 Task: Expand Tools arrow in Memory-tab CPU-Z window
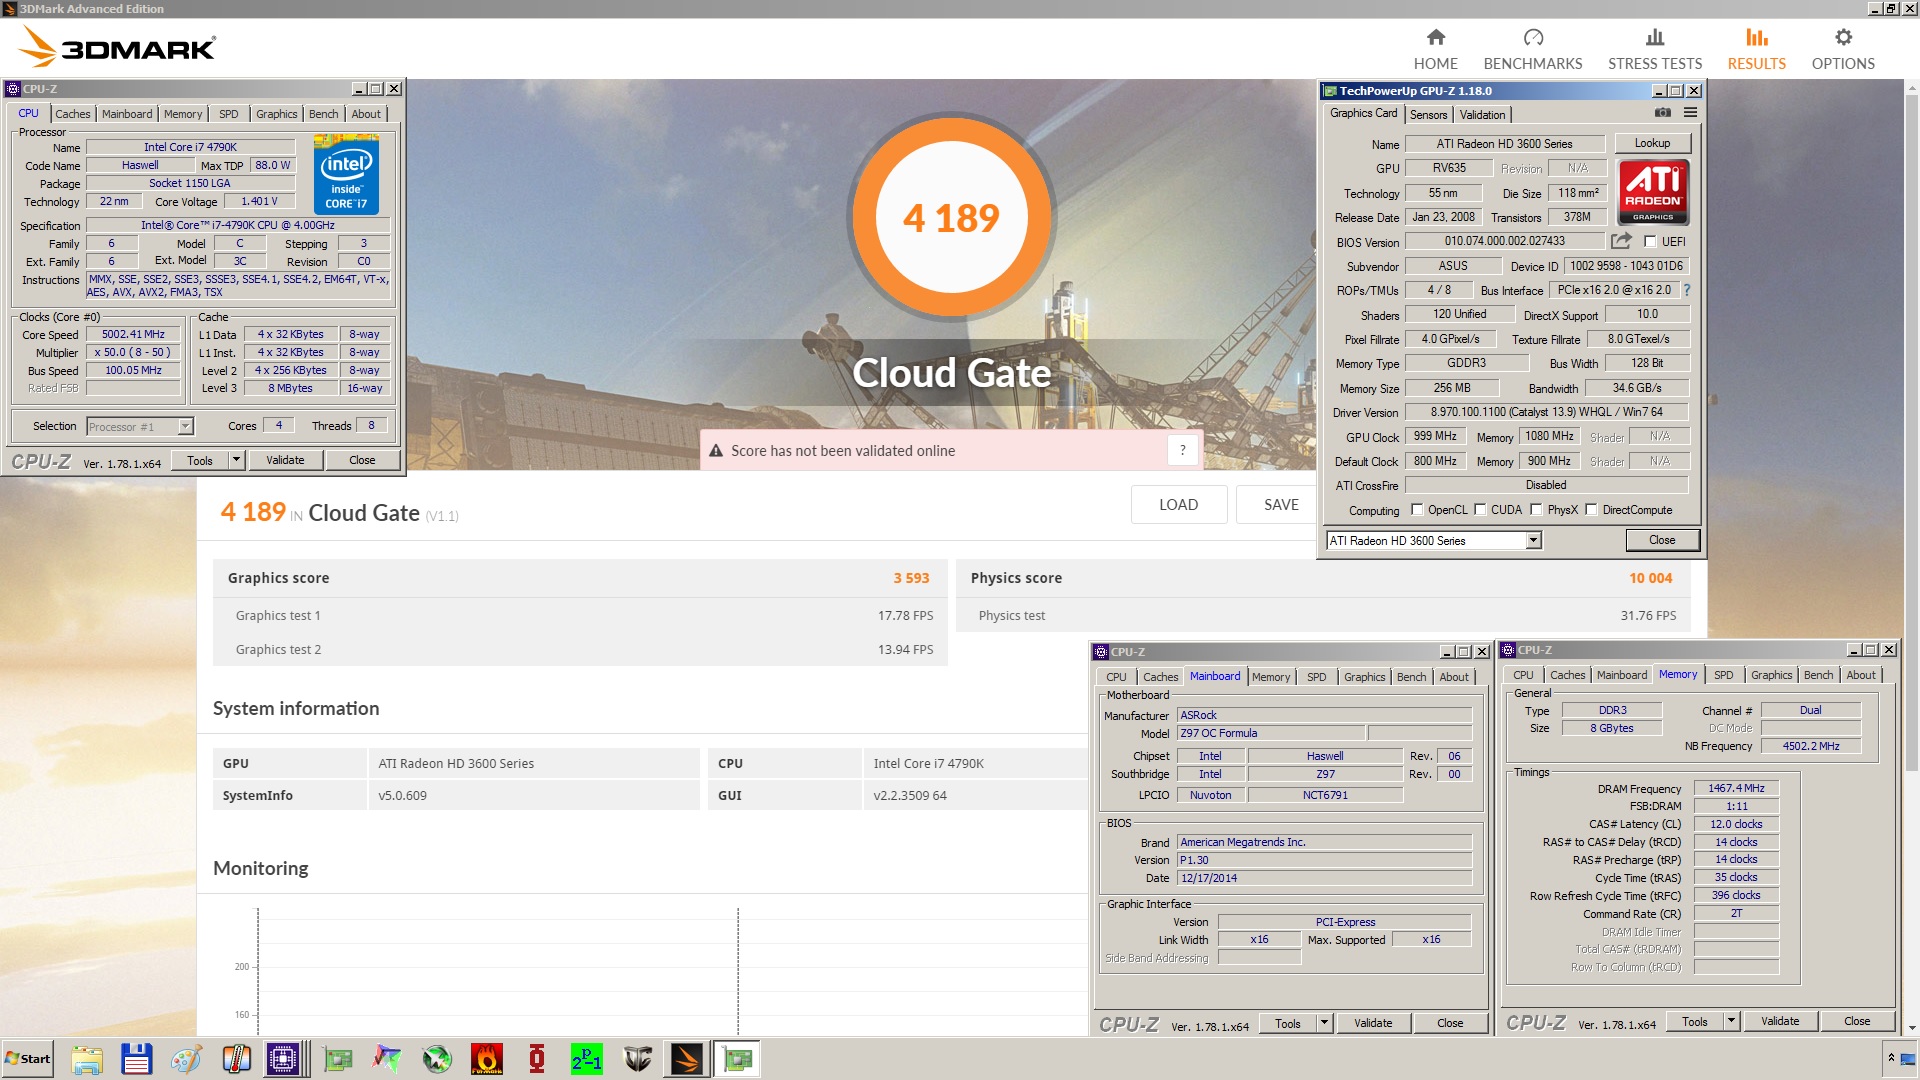[x=1731, y=1021]
